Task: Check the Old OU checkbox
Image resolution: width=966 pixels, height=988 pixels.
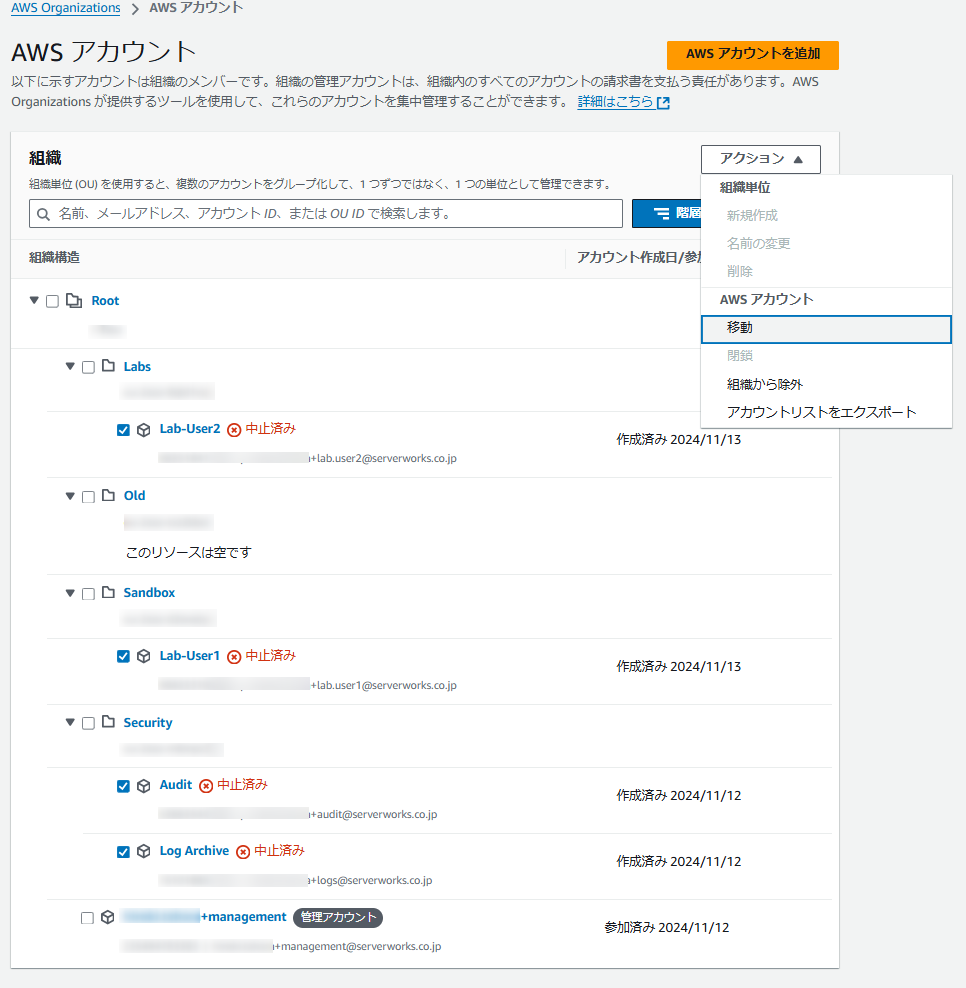Action: point(88,497)
